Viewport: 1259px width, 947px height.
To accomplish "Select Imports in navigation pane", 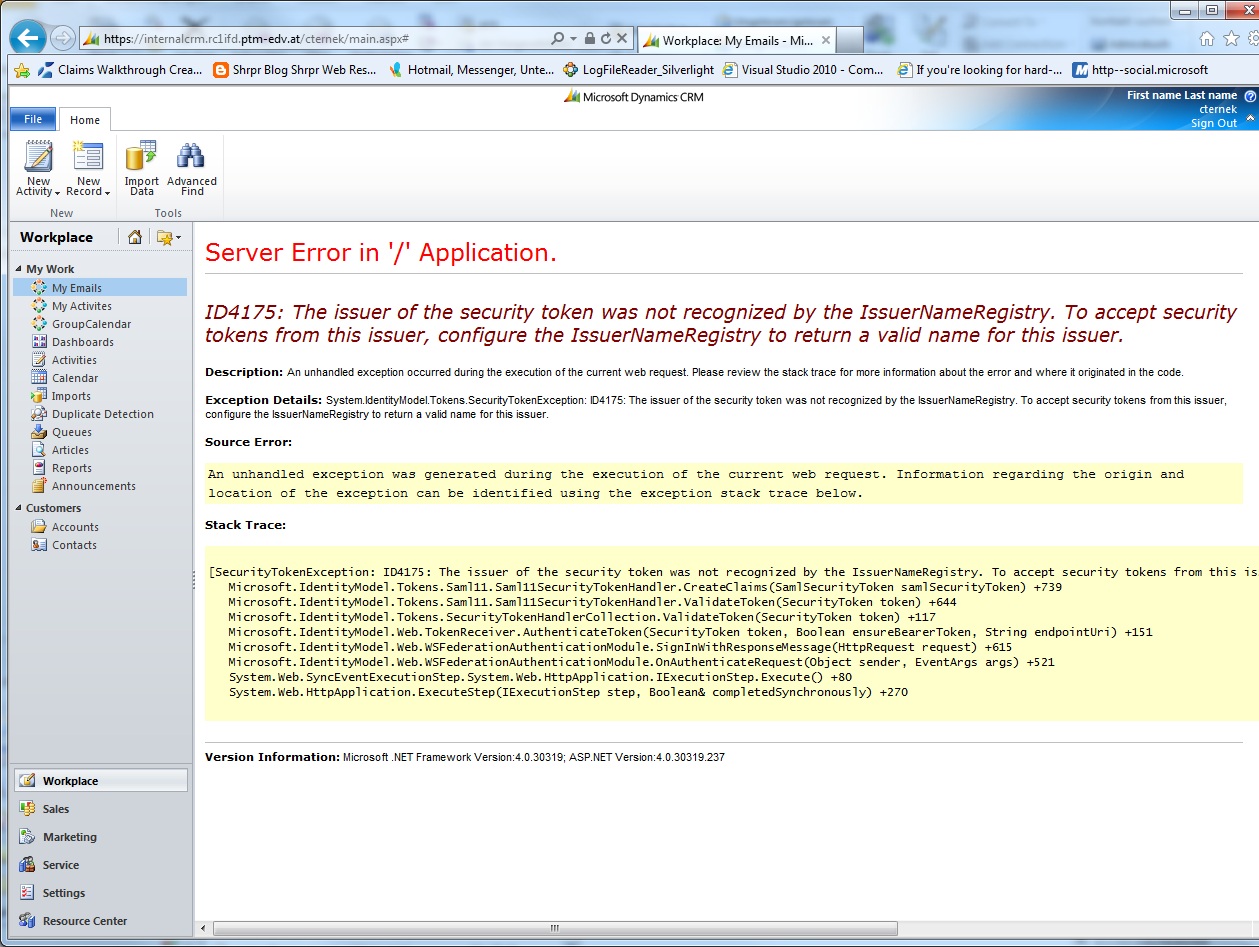I will pyautogui.click(x=72, y=396).
